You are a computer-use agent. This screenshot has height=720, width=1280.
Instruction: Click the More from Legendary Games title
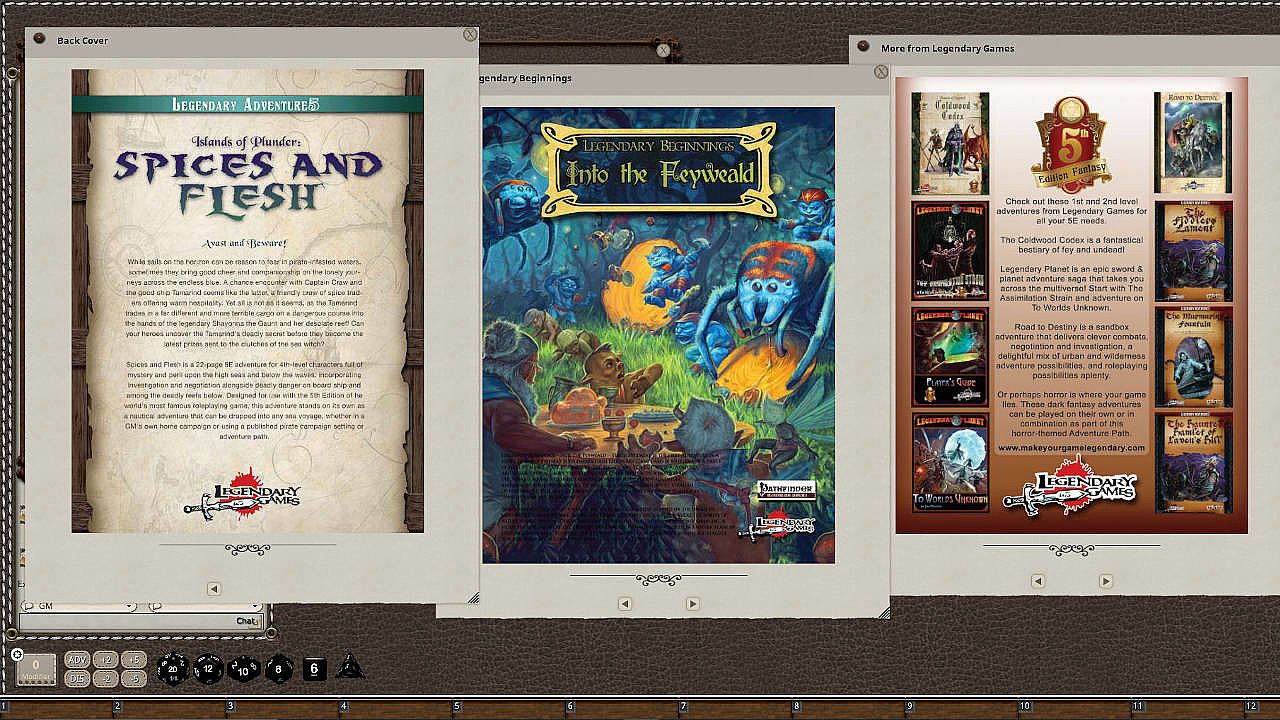(948, 48)
